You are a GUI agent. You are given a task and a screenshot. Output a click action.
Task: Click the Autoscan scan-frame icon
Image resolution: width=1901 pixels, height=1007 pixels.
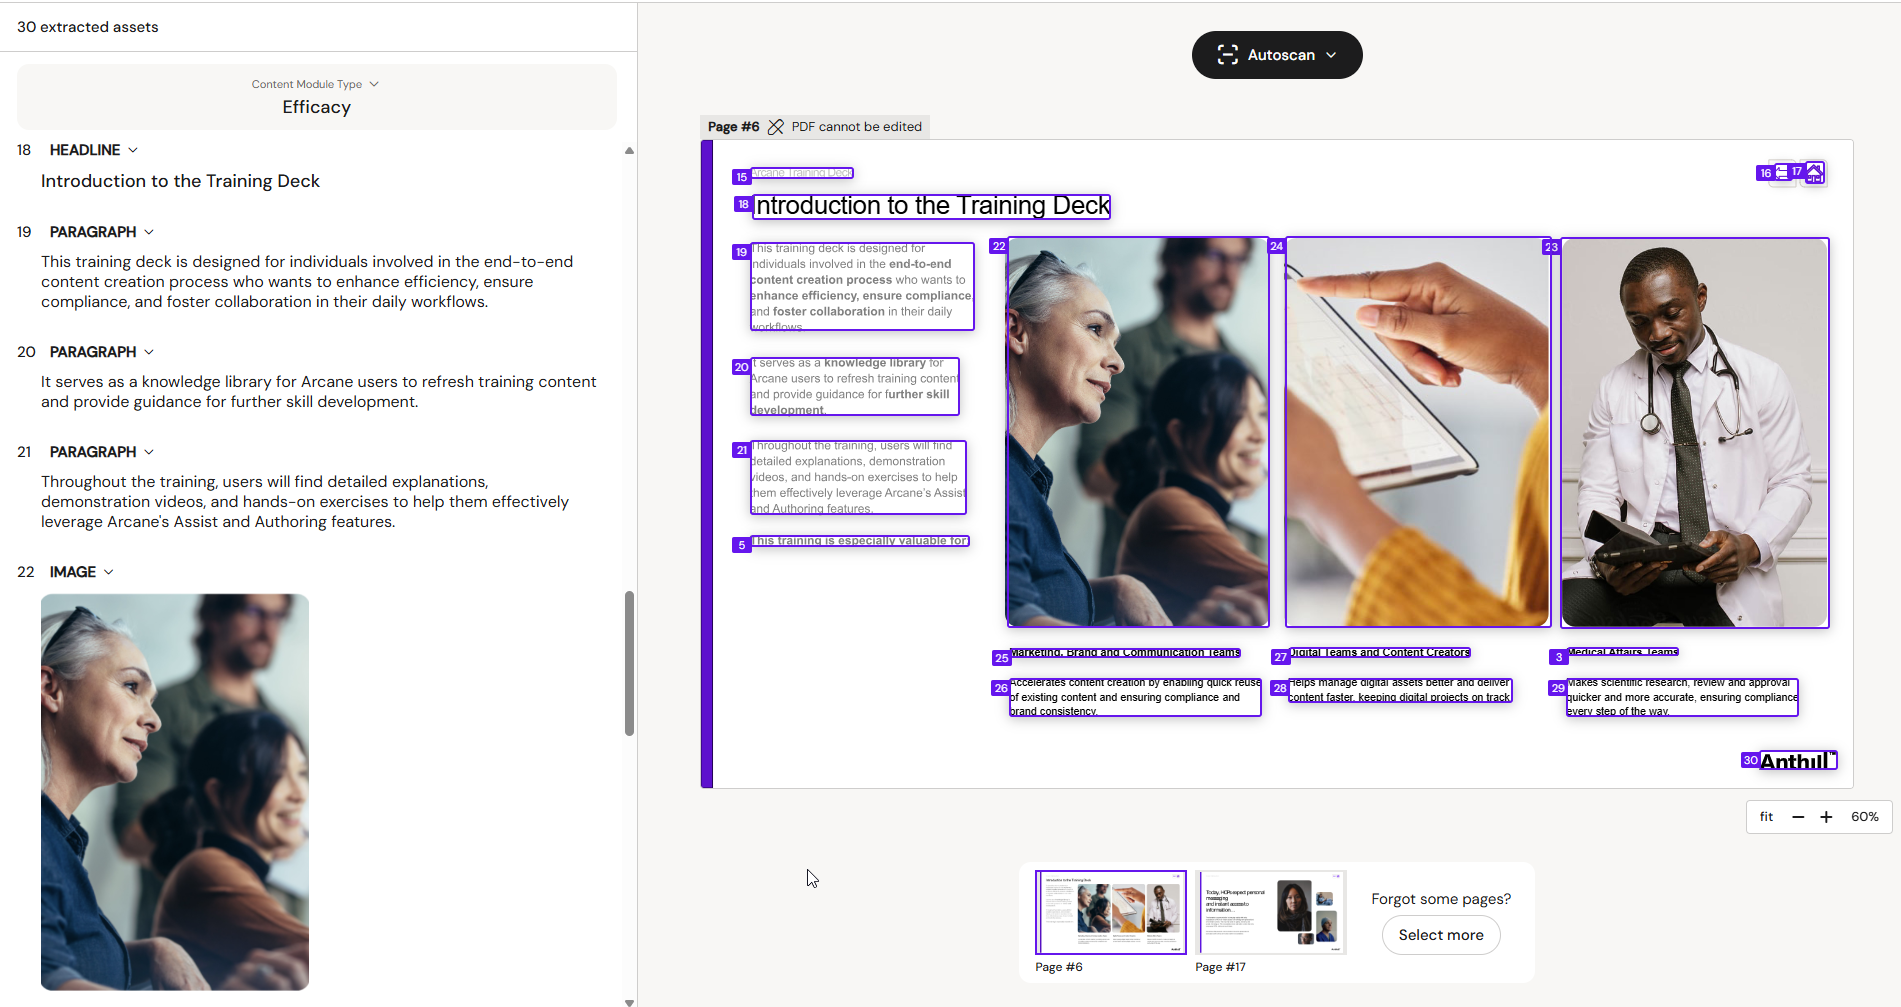[x=1227, y=55]
